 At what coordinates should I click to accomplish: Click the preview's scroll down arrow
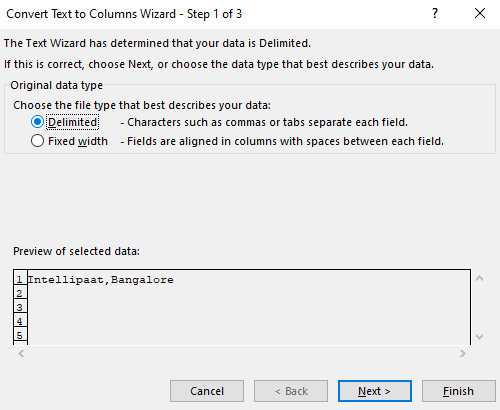(x=479, y=337)
